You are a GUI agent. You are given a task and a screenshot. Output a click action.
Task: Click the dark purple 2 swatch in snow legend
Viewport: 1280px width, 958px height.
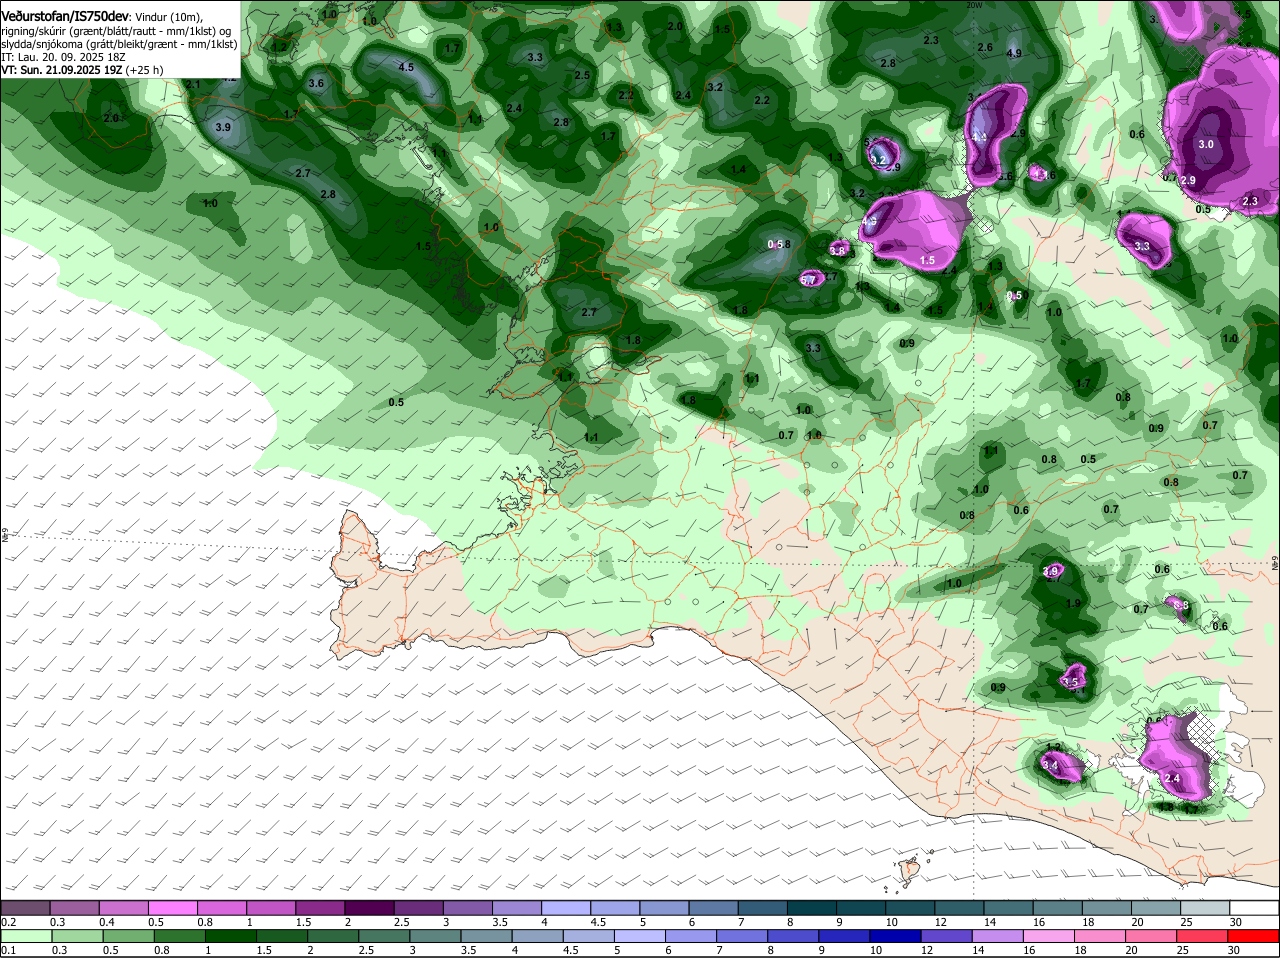pos(369,906)
